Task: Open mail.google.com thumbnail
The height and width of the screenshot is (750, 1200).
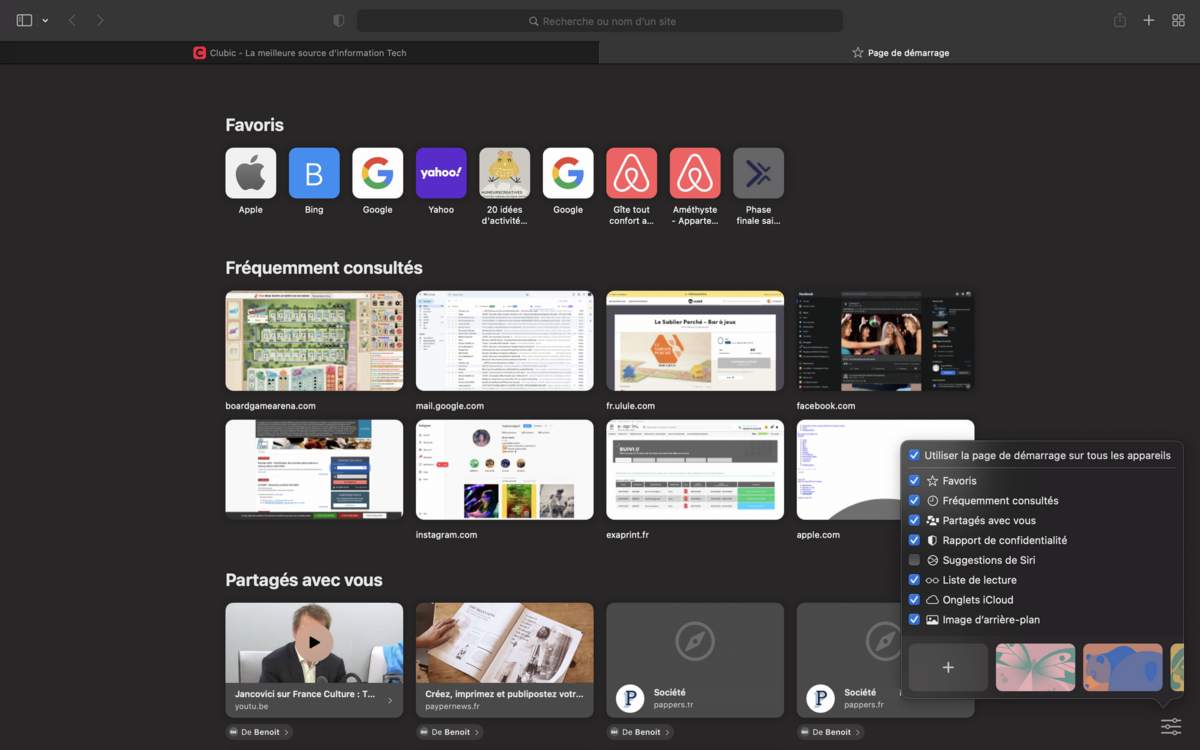Action: tap(504, 341)
